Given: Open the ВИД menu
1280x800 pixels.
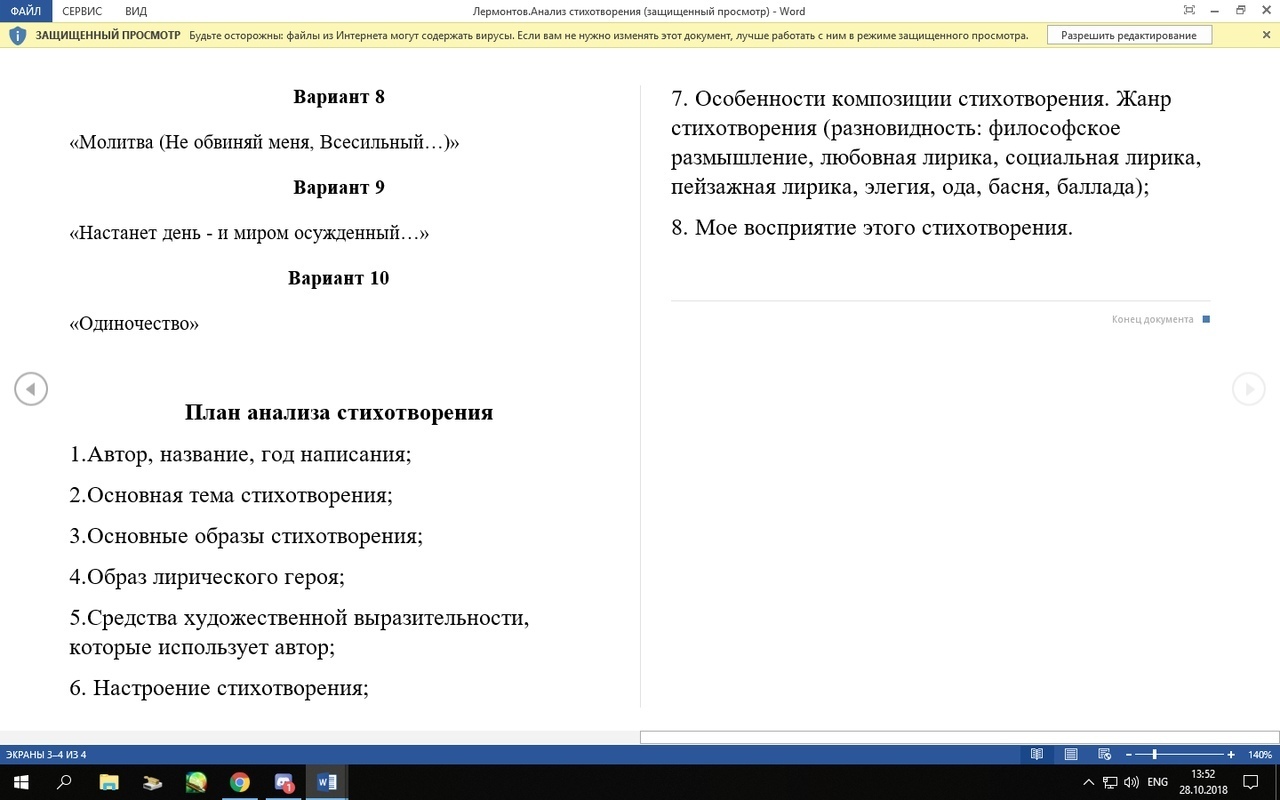Looking at the screenshot, I should coord(136,11).
